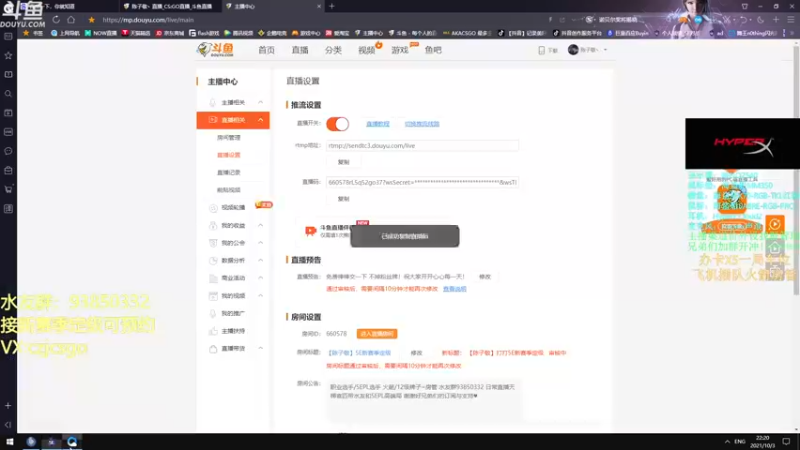Expand the 我的收益 section chevron

(x=260, y=225)
